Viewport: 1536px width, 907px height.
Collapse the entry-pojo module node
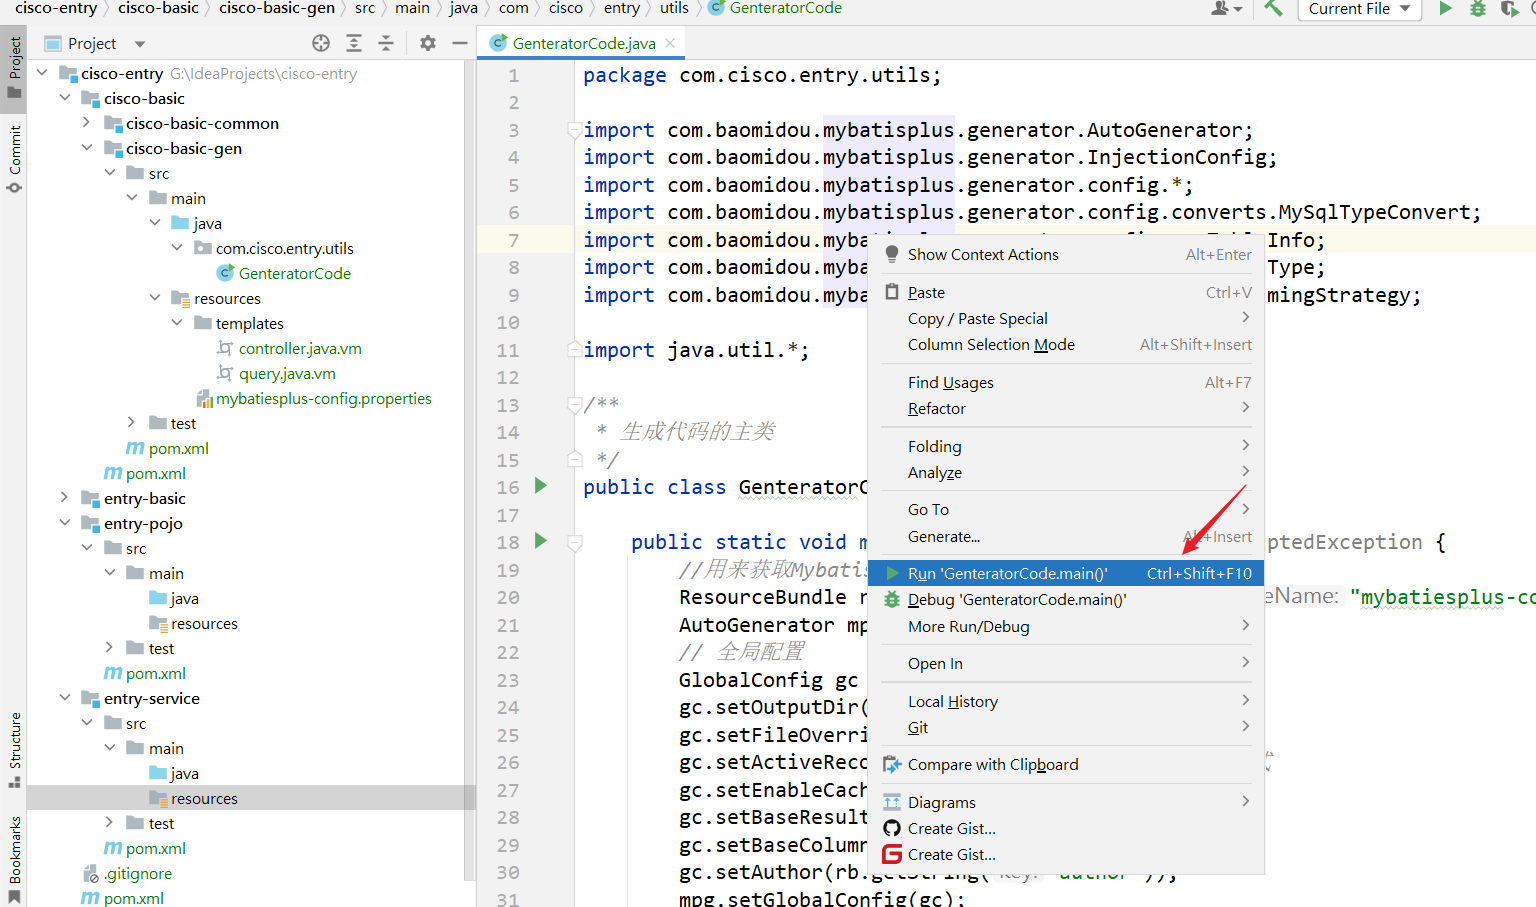[65, 523]
